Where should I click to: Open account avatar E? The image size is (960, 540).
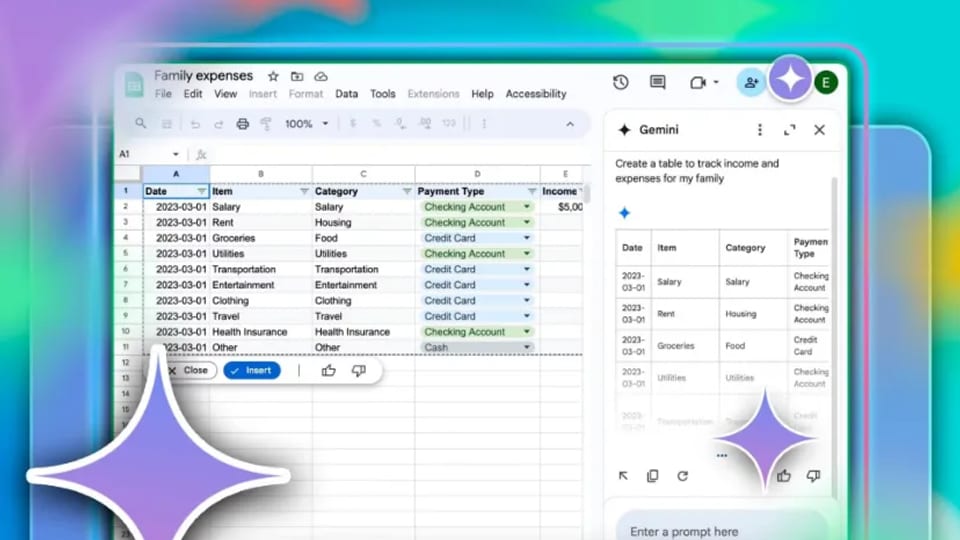(826, 82)
